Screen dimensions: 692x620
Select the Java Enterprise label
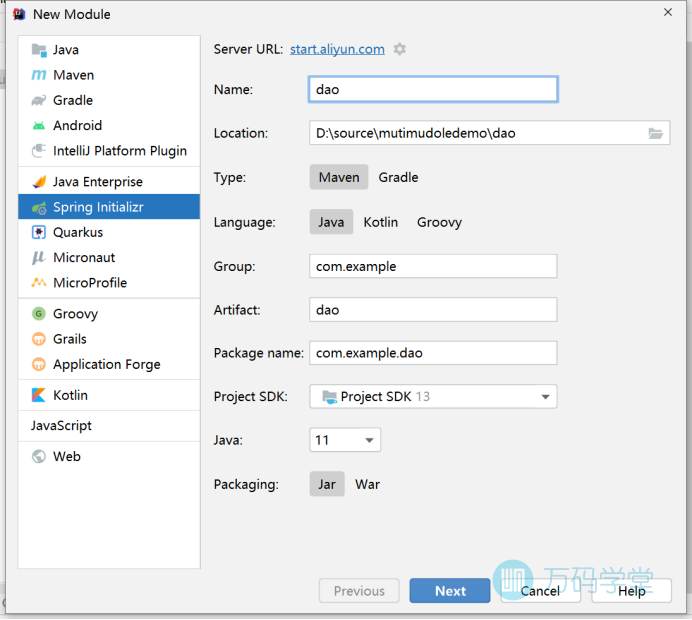coord(98,182)
